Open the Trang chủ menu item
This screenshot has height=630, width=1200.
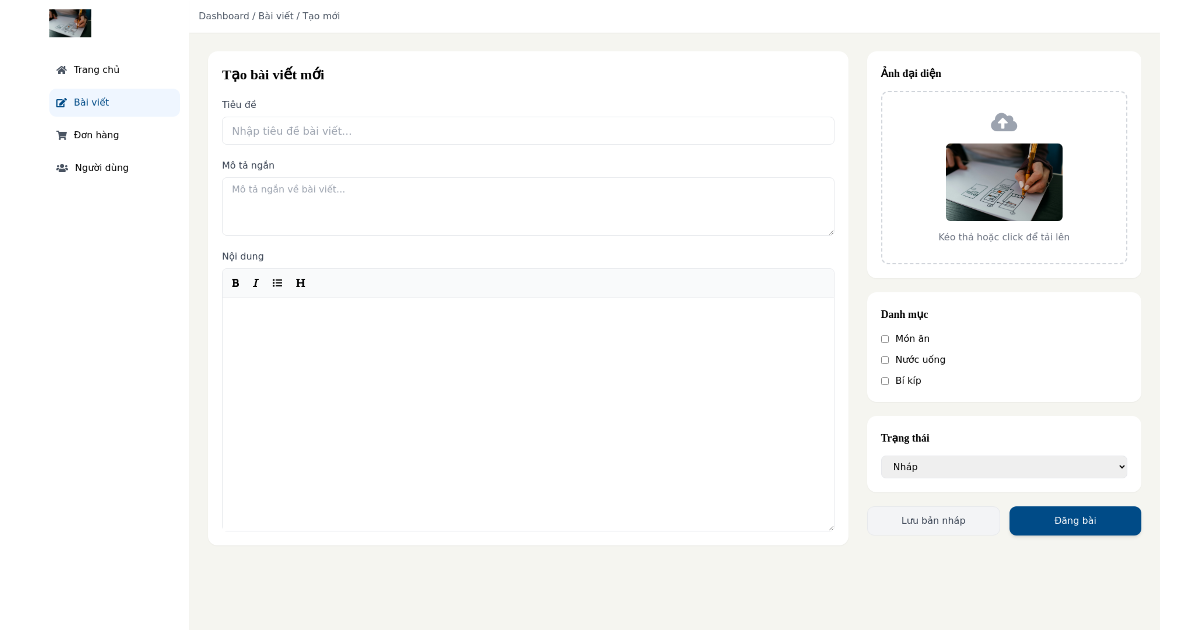tap(114, 70)
